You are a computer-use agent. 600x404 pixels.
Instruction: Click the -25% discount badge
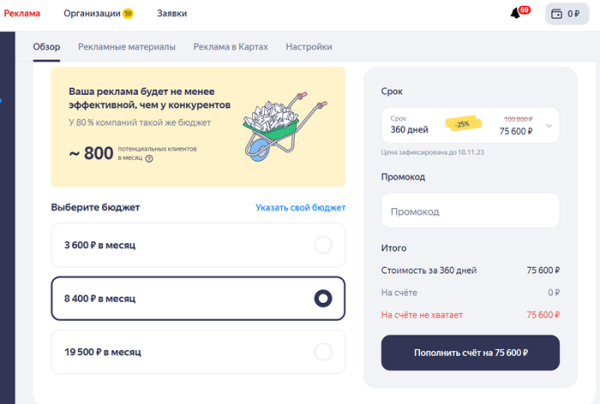point(462,124)
